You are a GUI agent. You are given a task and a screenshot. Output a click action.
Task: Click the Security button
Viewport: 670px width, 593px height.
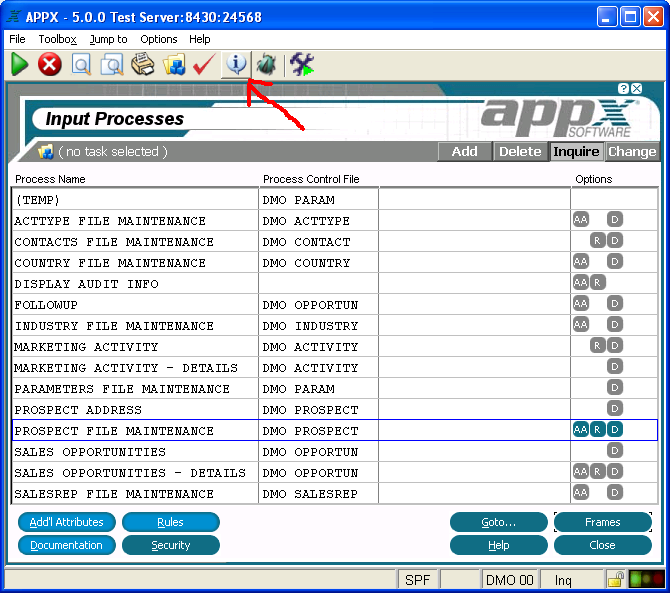pyautogui.click(x=170, y=545)
